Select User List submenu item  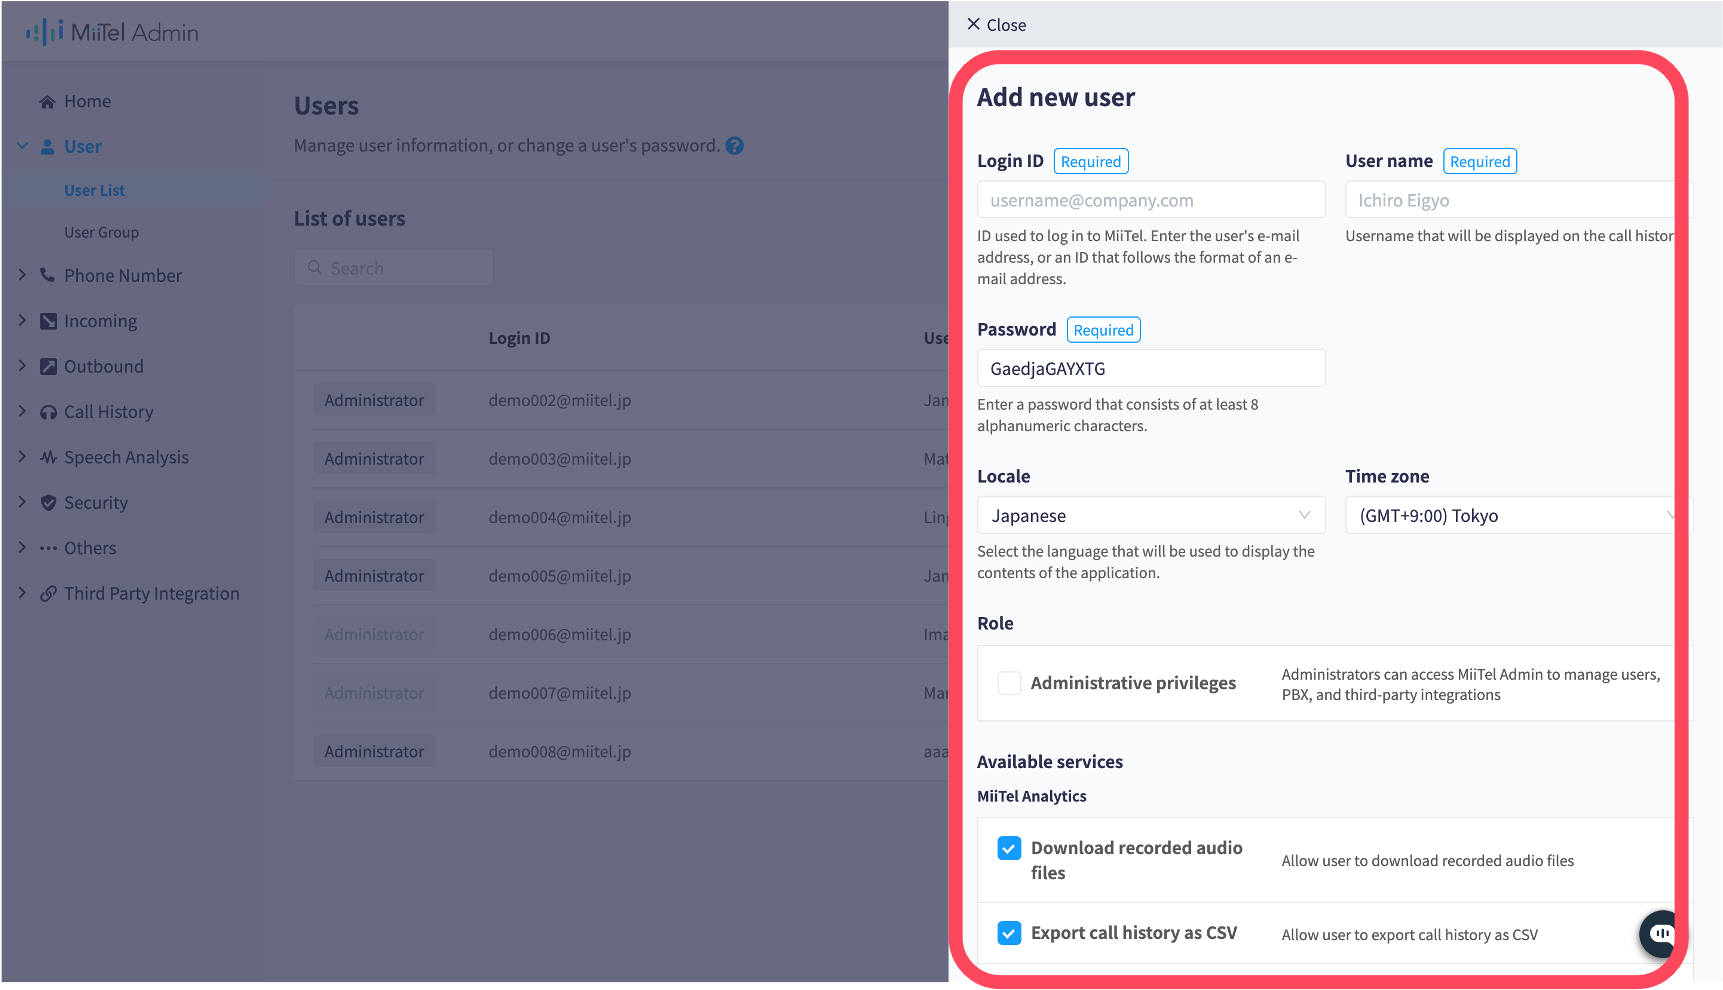pyautogui.click(x=94, y=190)
